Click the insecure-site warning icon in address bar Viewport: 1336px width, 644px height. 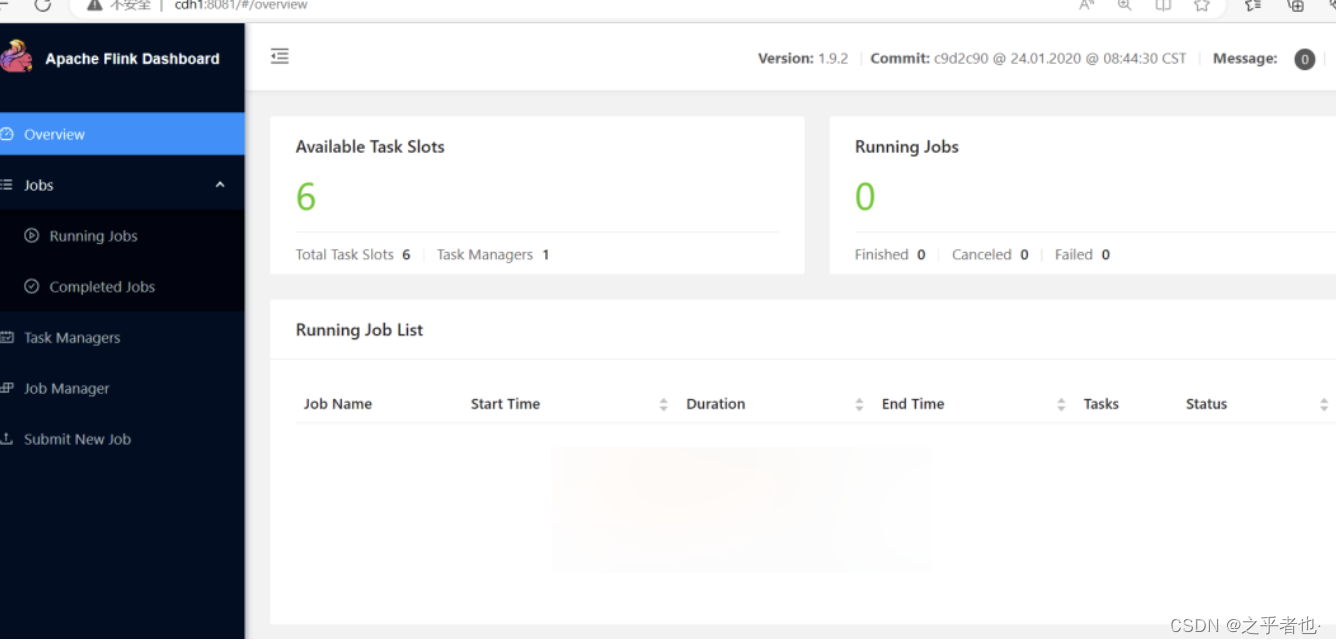pyautogui.click(x=95, y=5)
